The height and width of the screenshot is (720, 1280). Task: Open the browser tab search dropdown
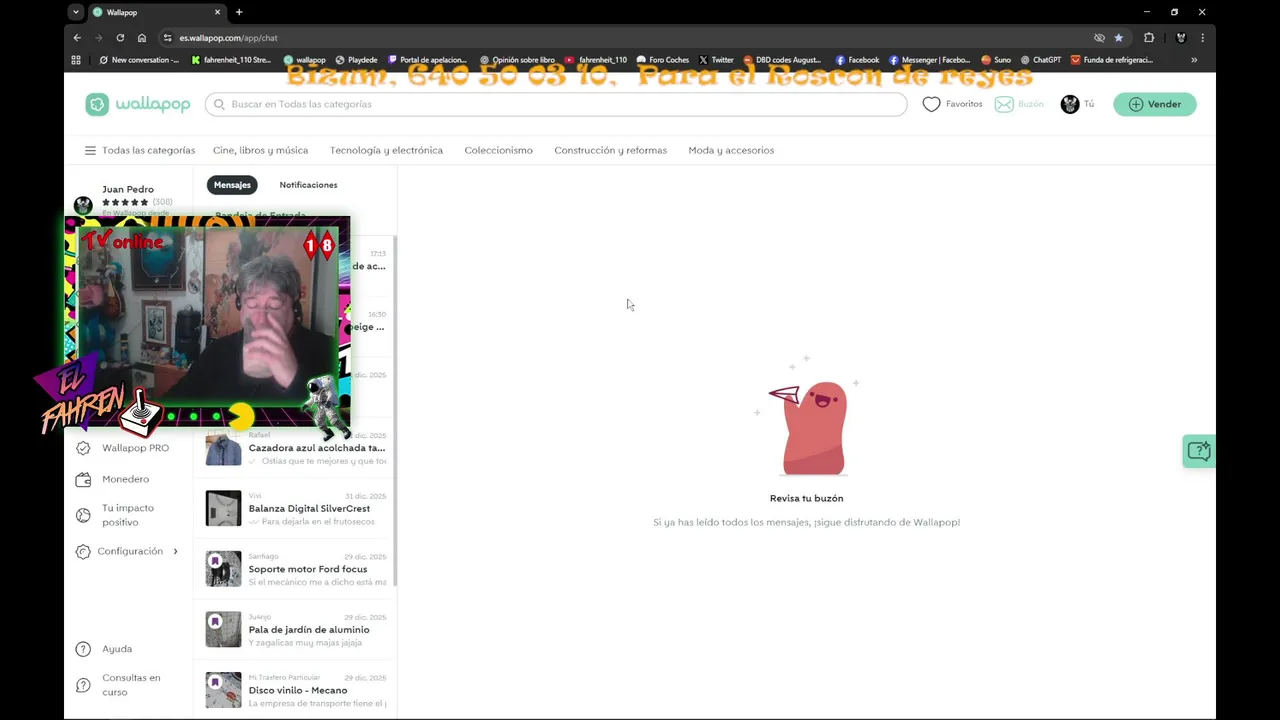click(75, 12)
